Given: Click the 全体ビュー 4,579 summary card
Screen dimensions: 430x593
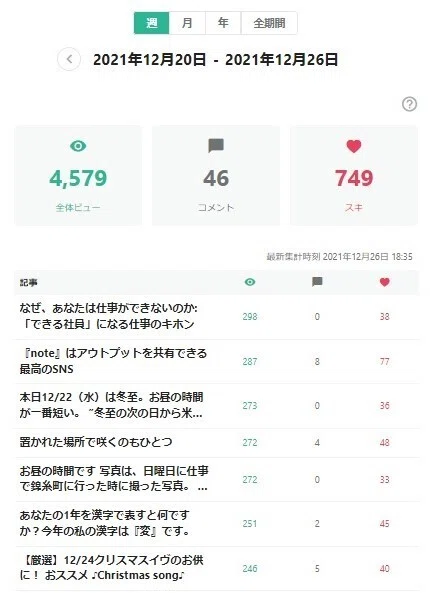Looking at the screenshot, I should tap(78, 175).
